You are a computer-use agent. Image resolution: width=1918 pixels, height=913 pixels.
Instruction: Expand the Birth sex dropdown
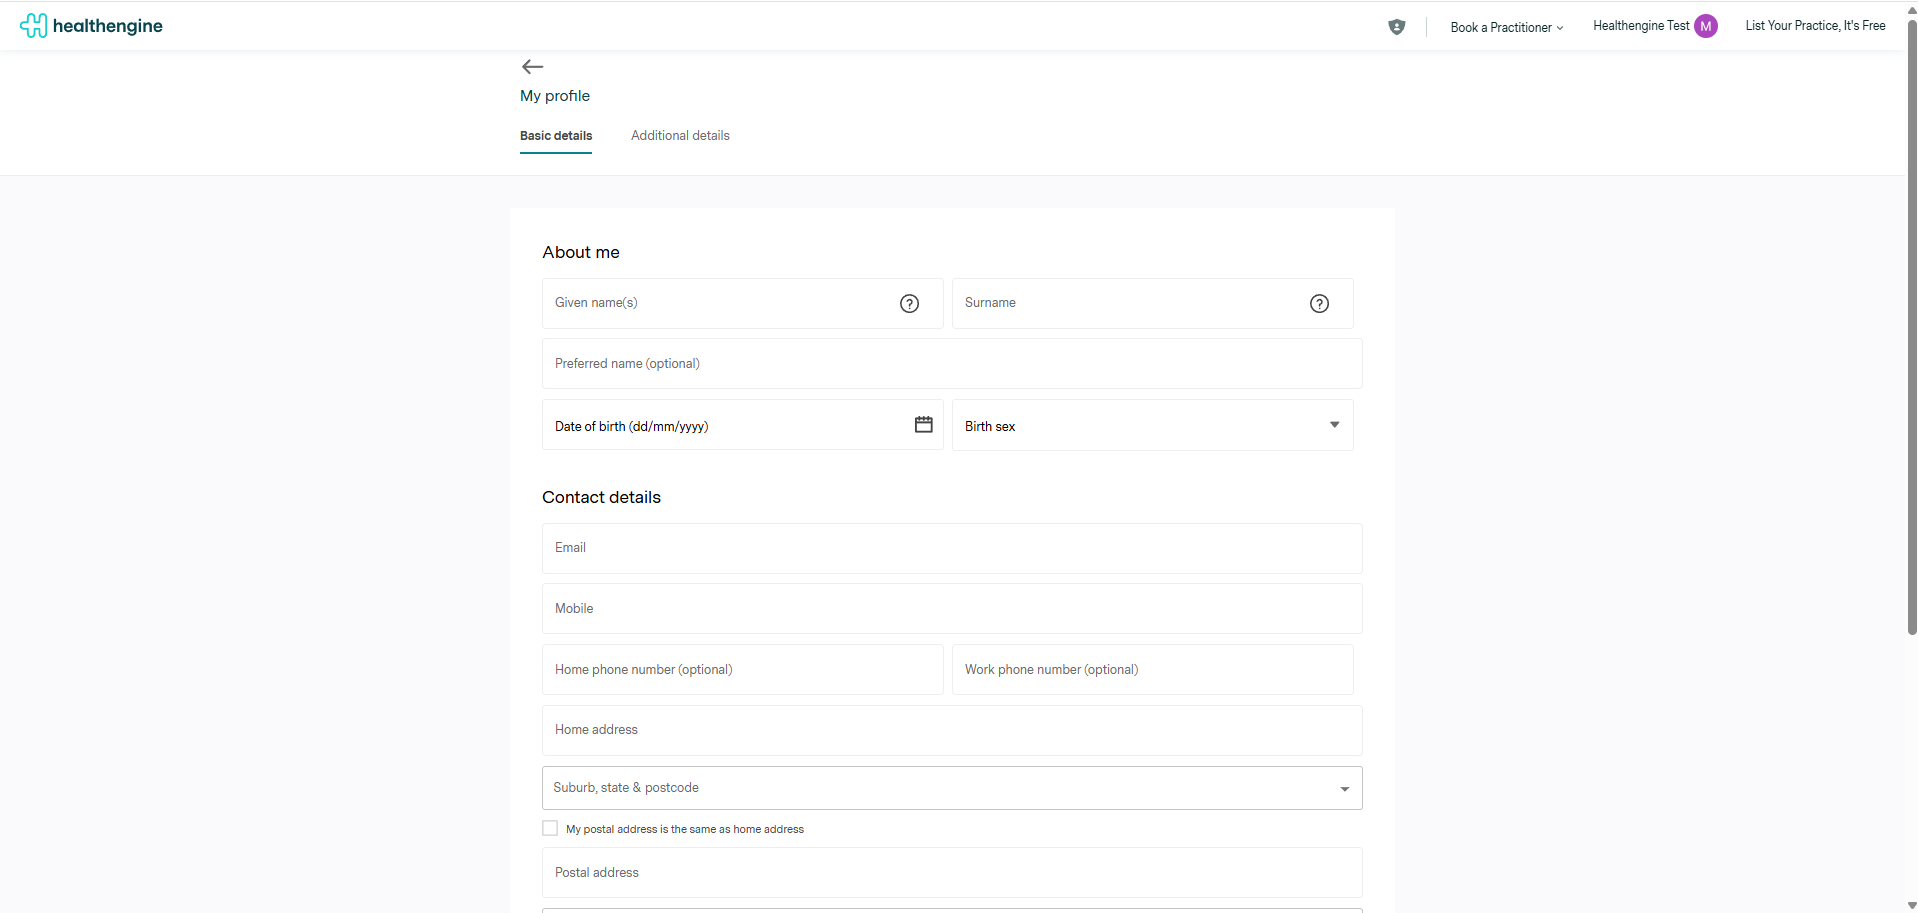click(1333, 425)
